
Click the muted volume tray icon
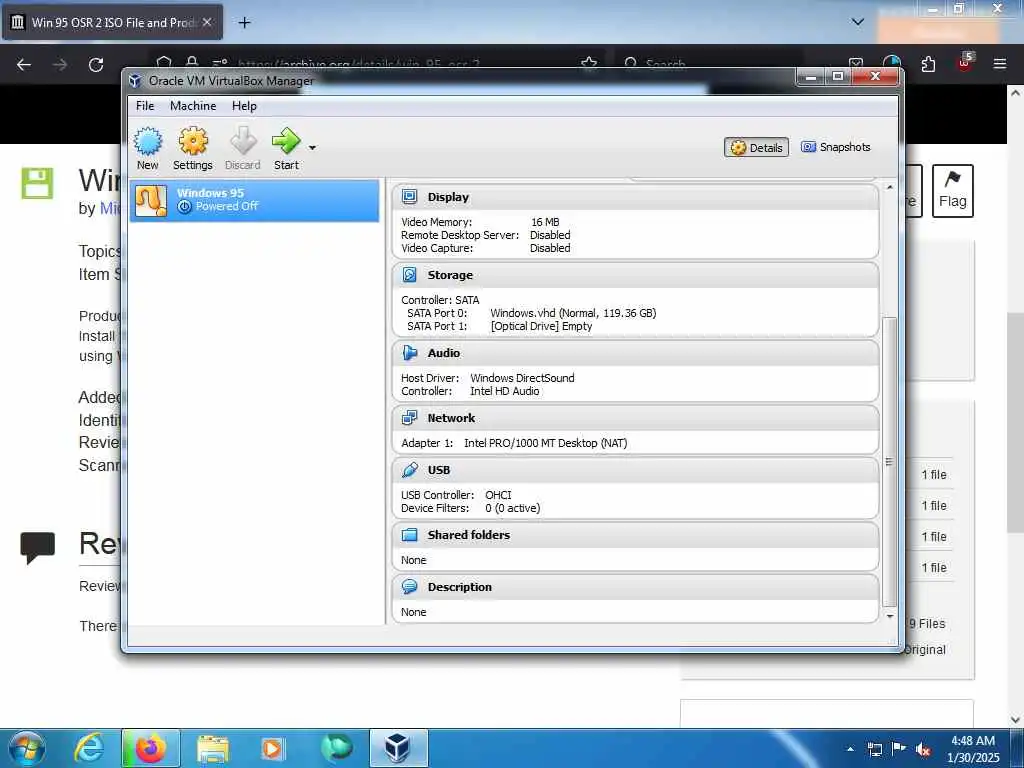click(923, 750)
